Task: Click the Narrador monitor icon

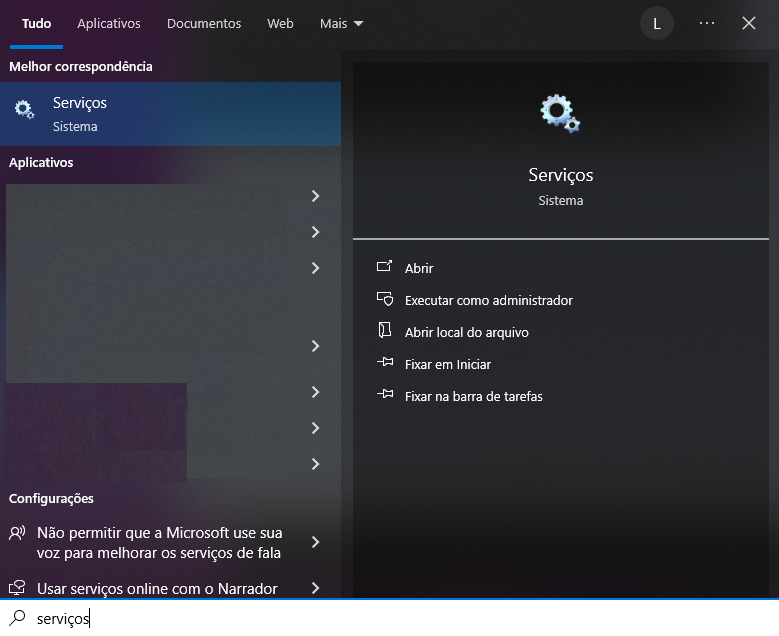Action: [17, 587]
